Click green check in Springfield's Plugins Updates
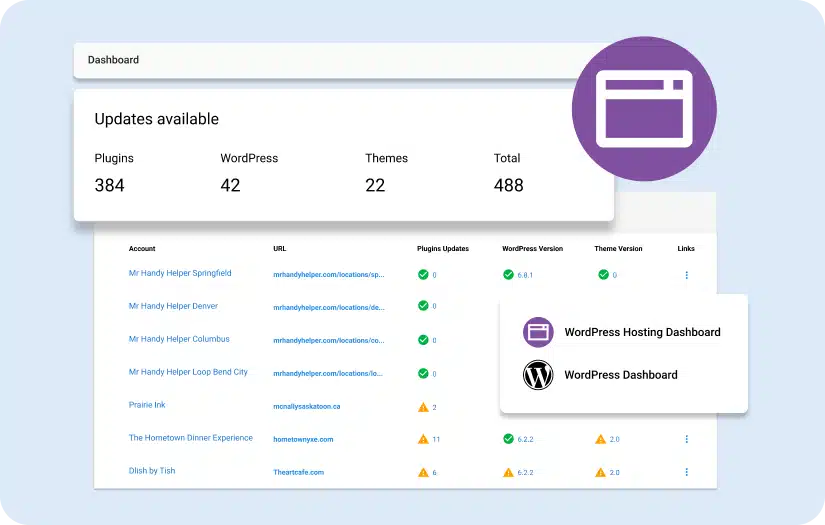Viewport: 825px width, 525px height. tap(423, 274)
